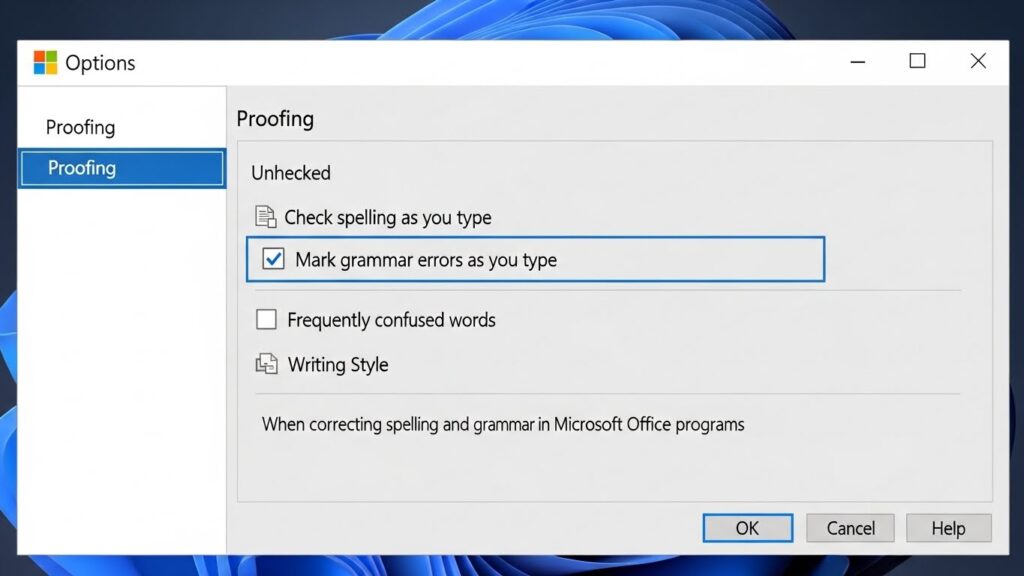Open Help from the dialog footer
The image size is (1024, 576).
(948, 528)
